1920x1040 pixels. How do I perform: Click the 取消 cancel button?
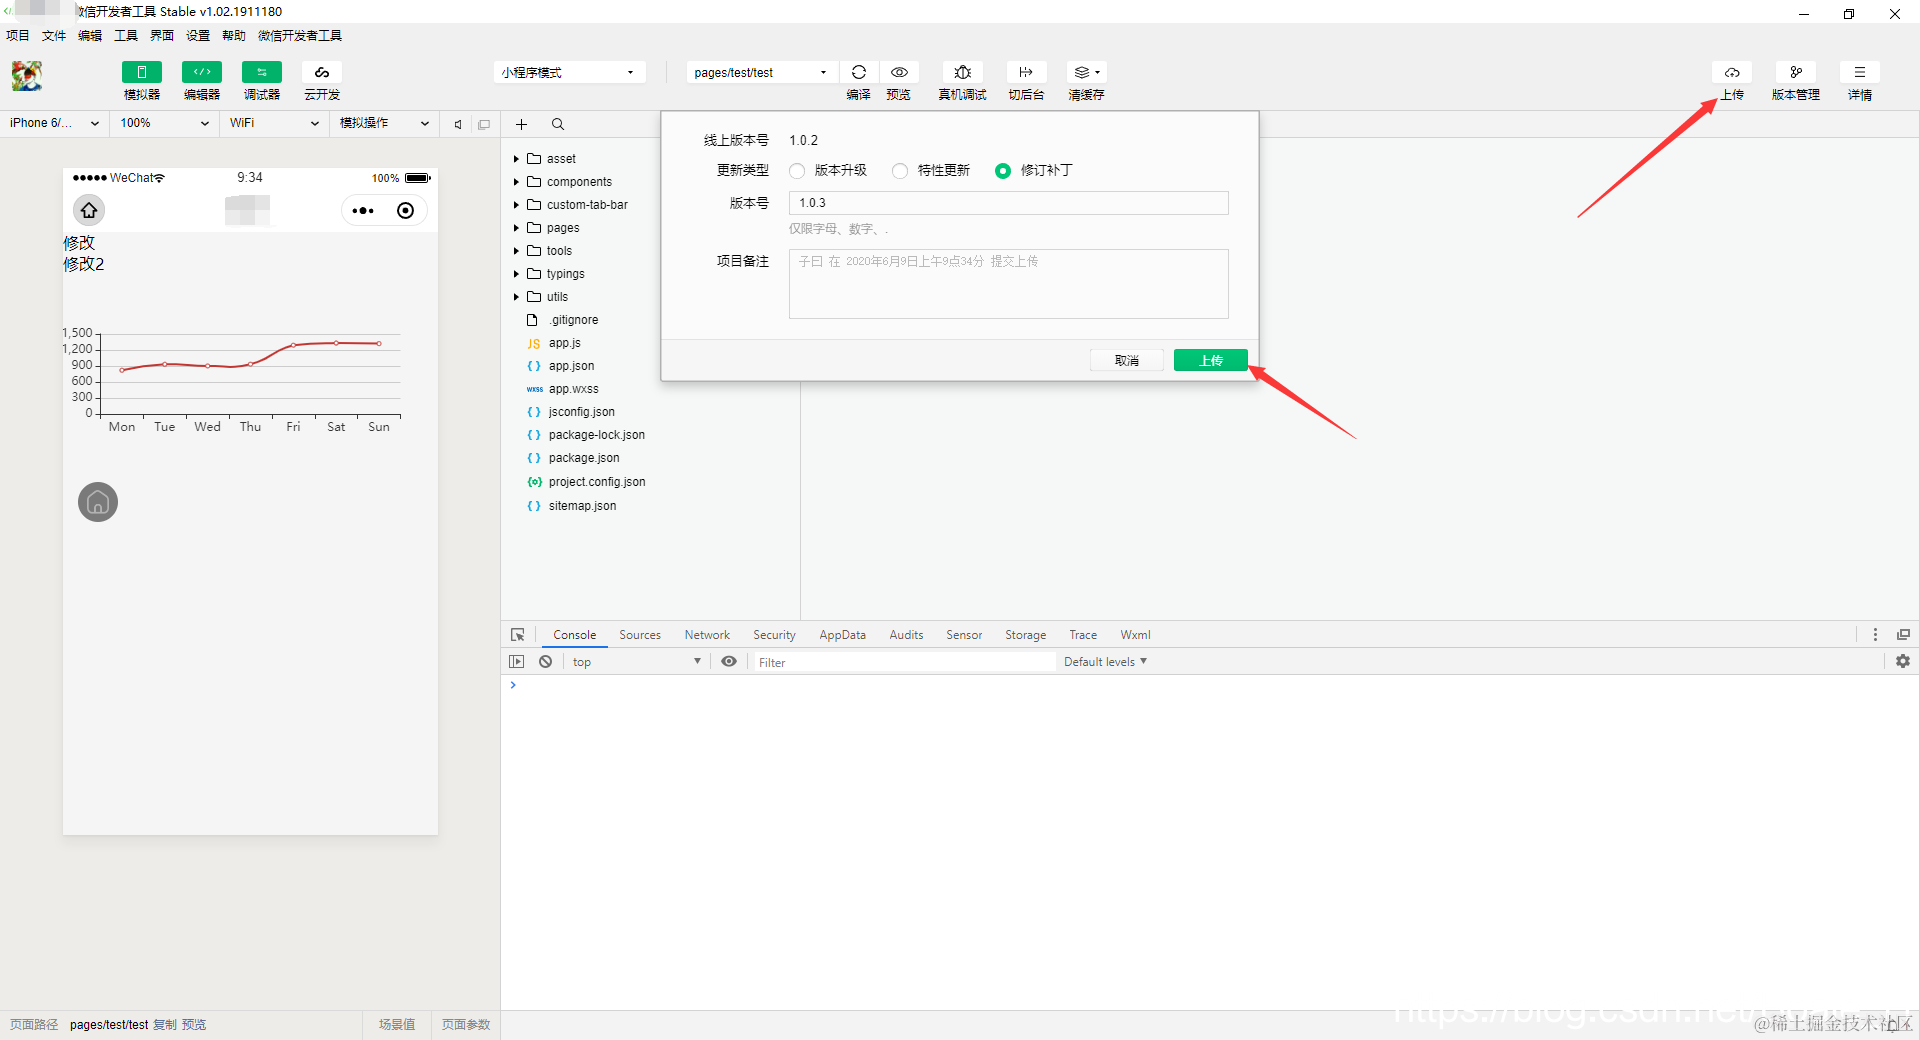[x=1127, y=360]
